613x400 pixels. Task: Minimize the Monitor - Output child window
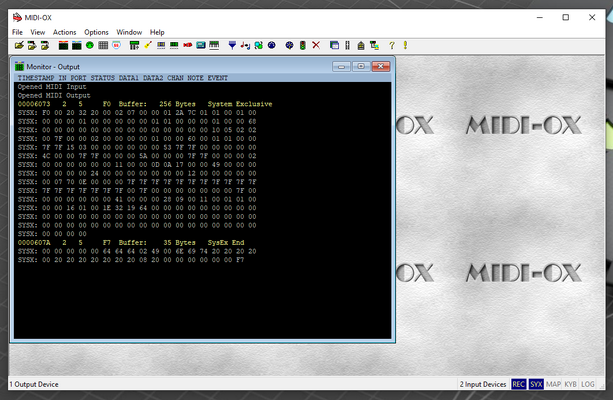pos(341,66)
